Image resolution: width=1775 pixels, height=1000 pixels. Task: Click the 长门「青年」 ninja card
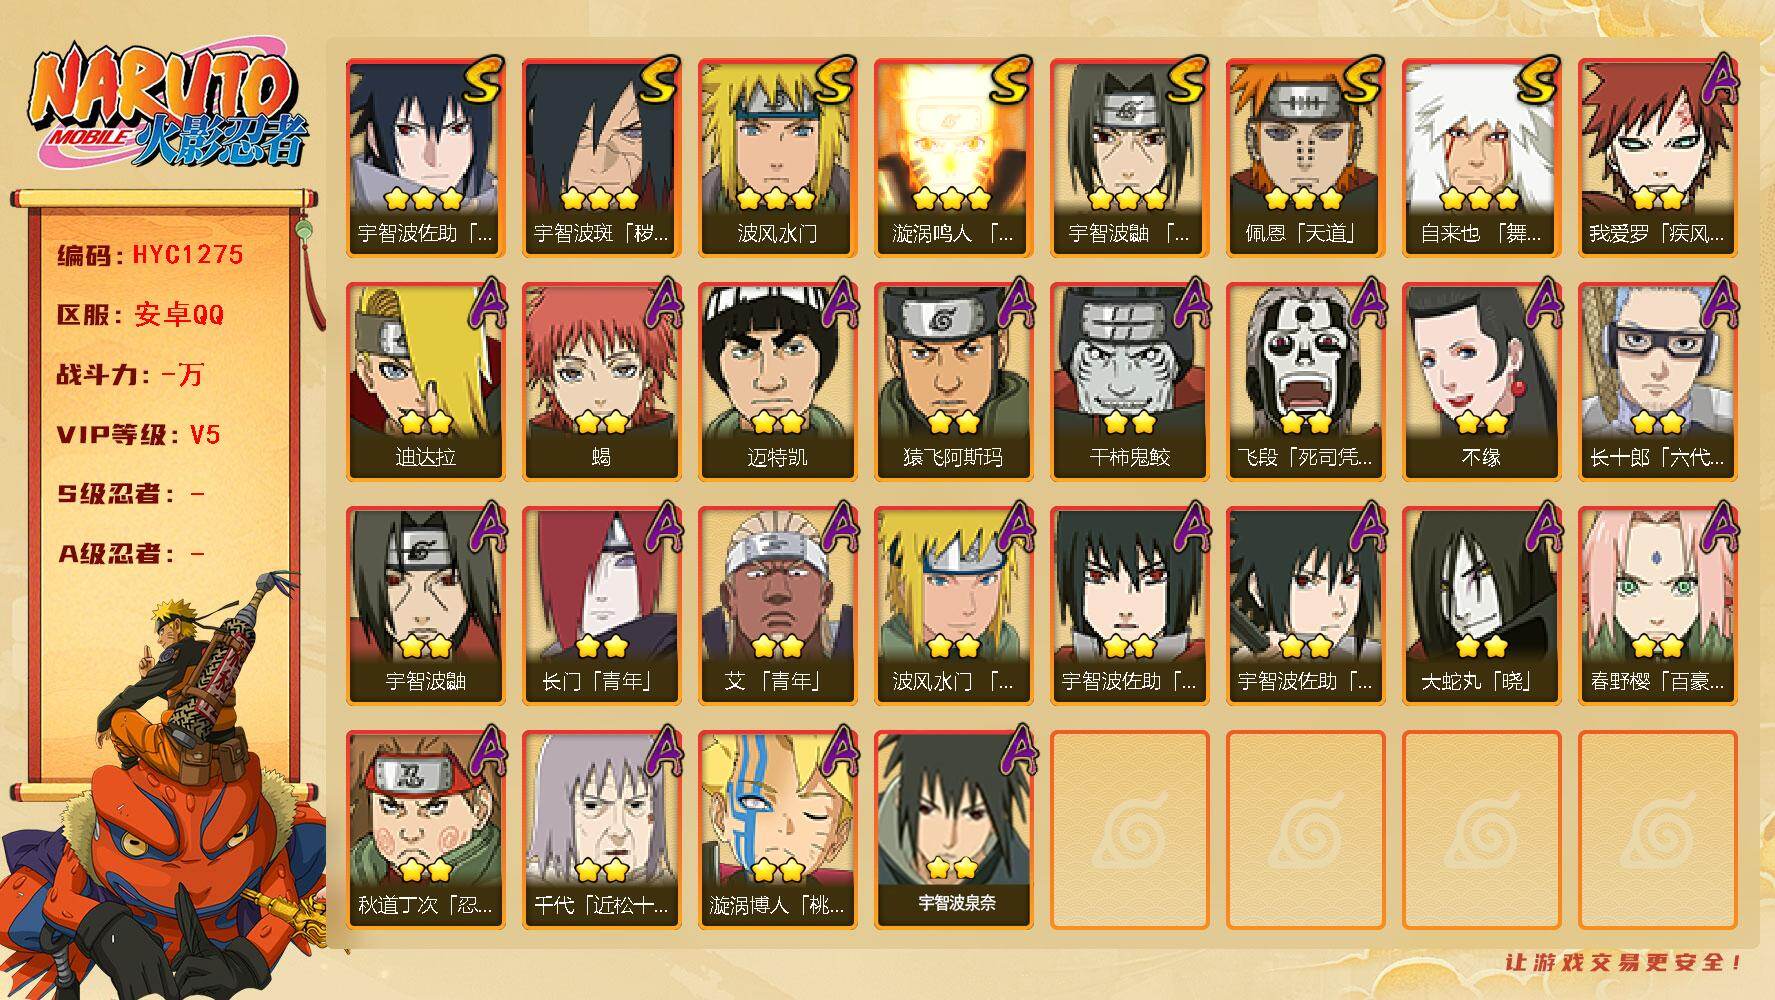pyautogui.click(x=601, y=605)
